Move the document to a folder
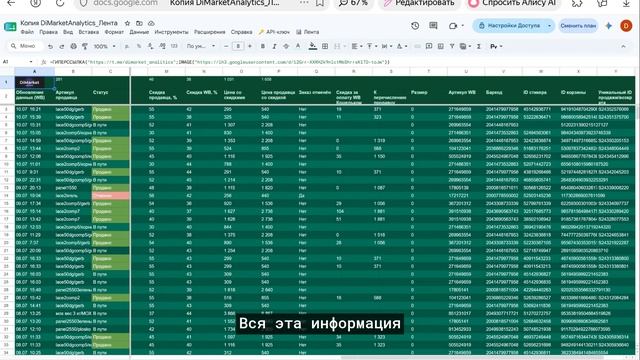Screen dimensions: 640x360 [139, 23]
